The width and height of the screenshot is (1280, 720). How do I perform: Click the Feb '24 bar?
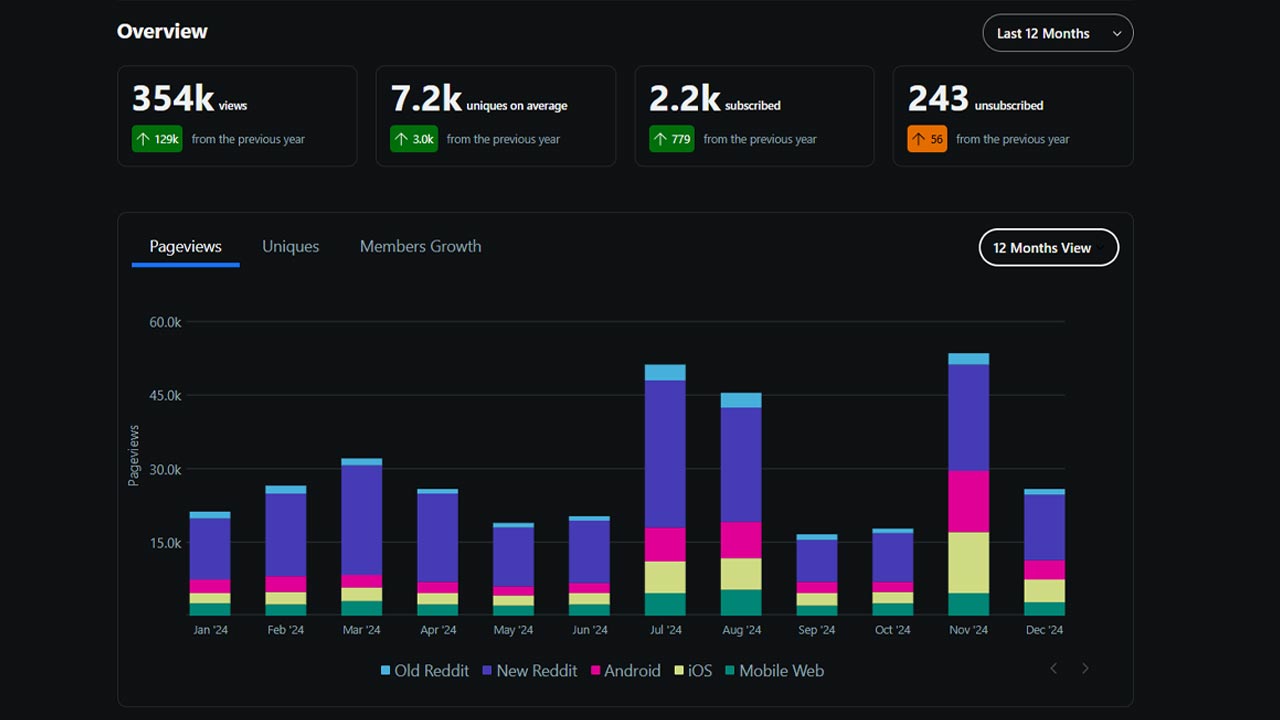(286, 551)
